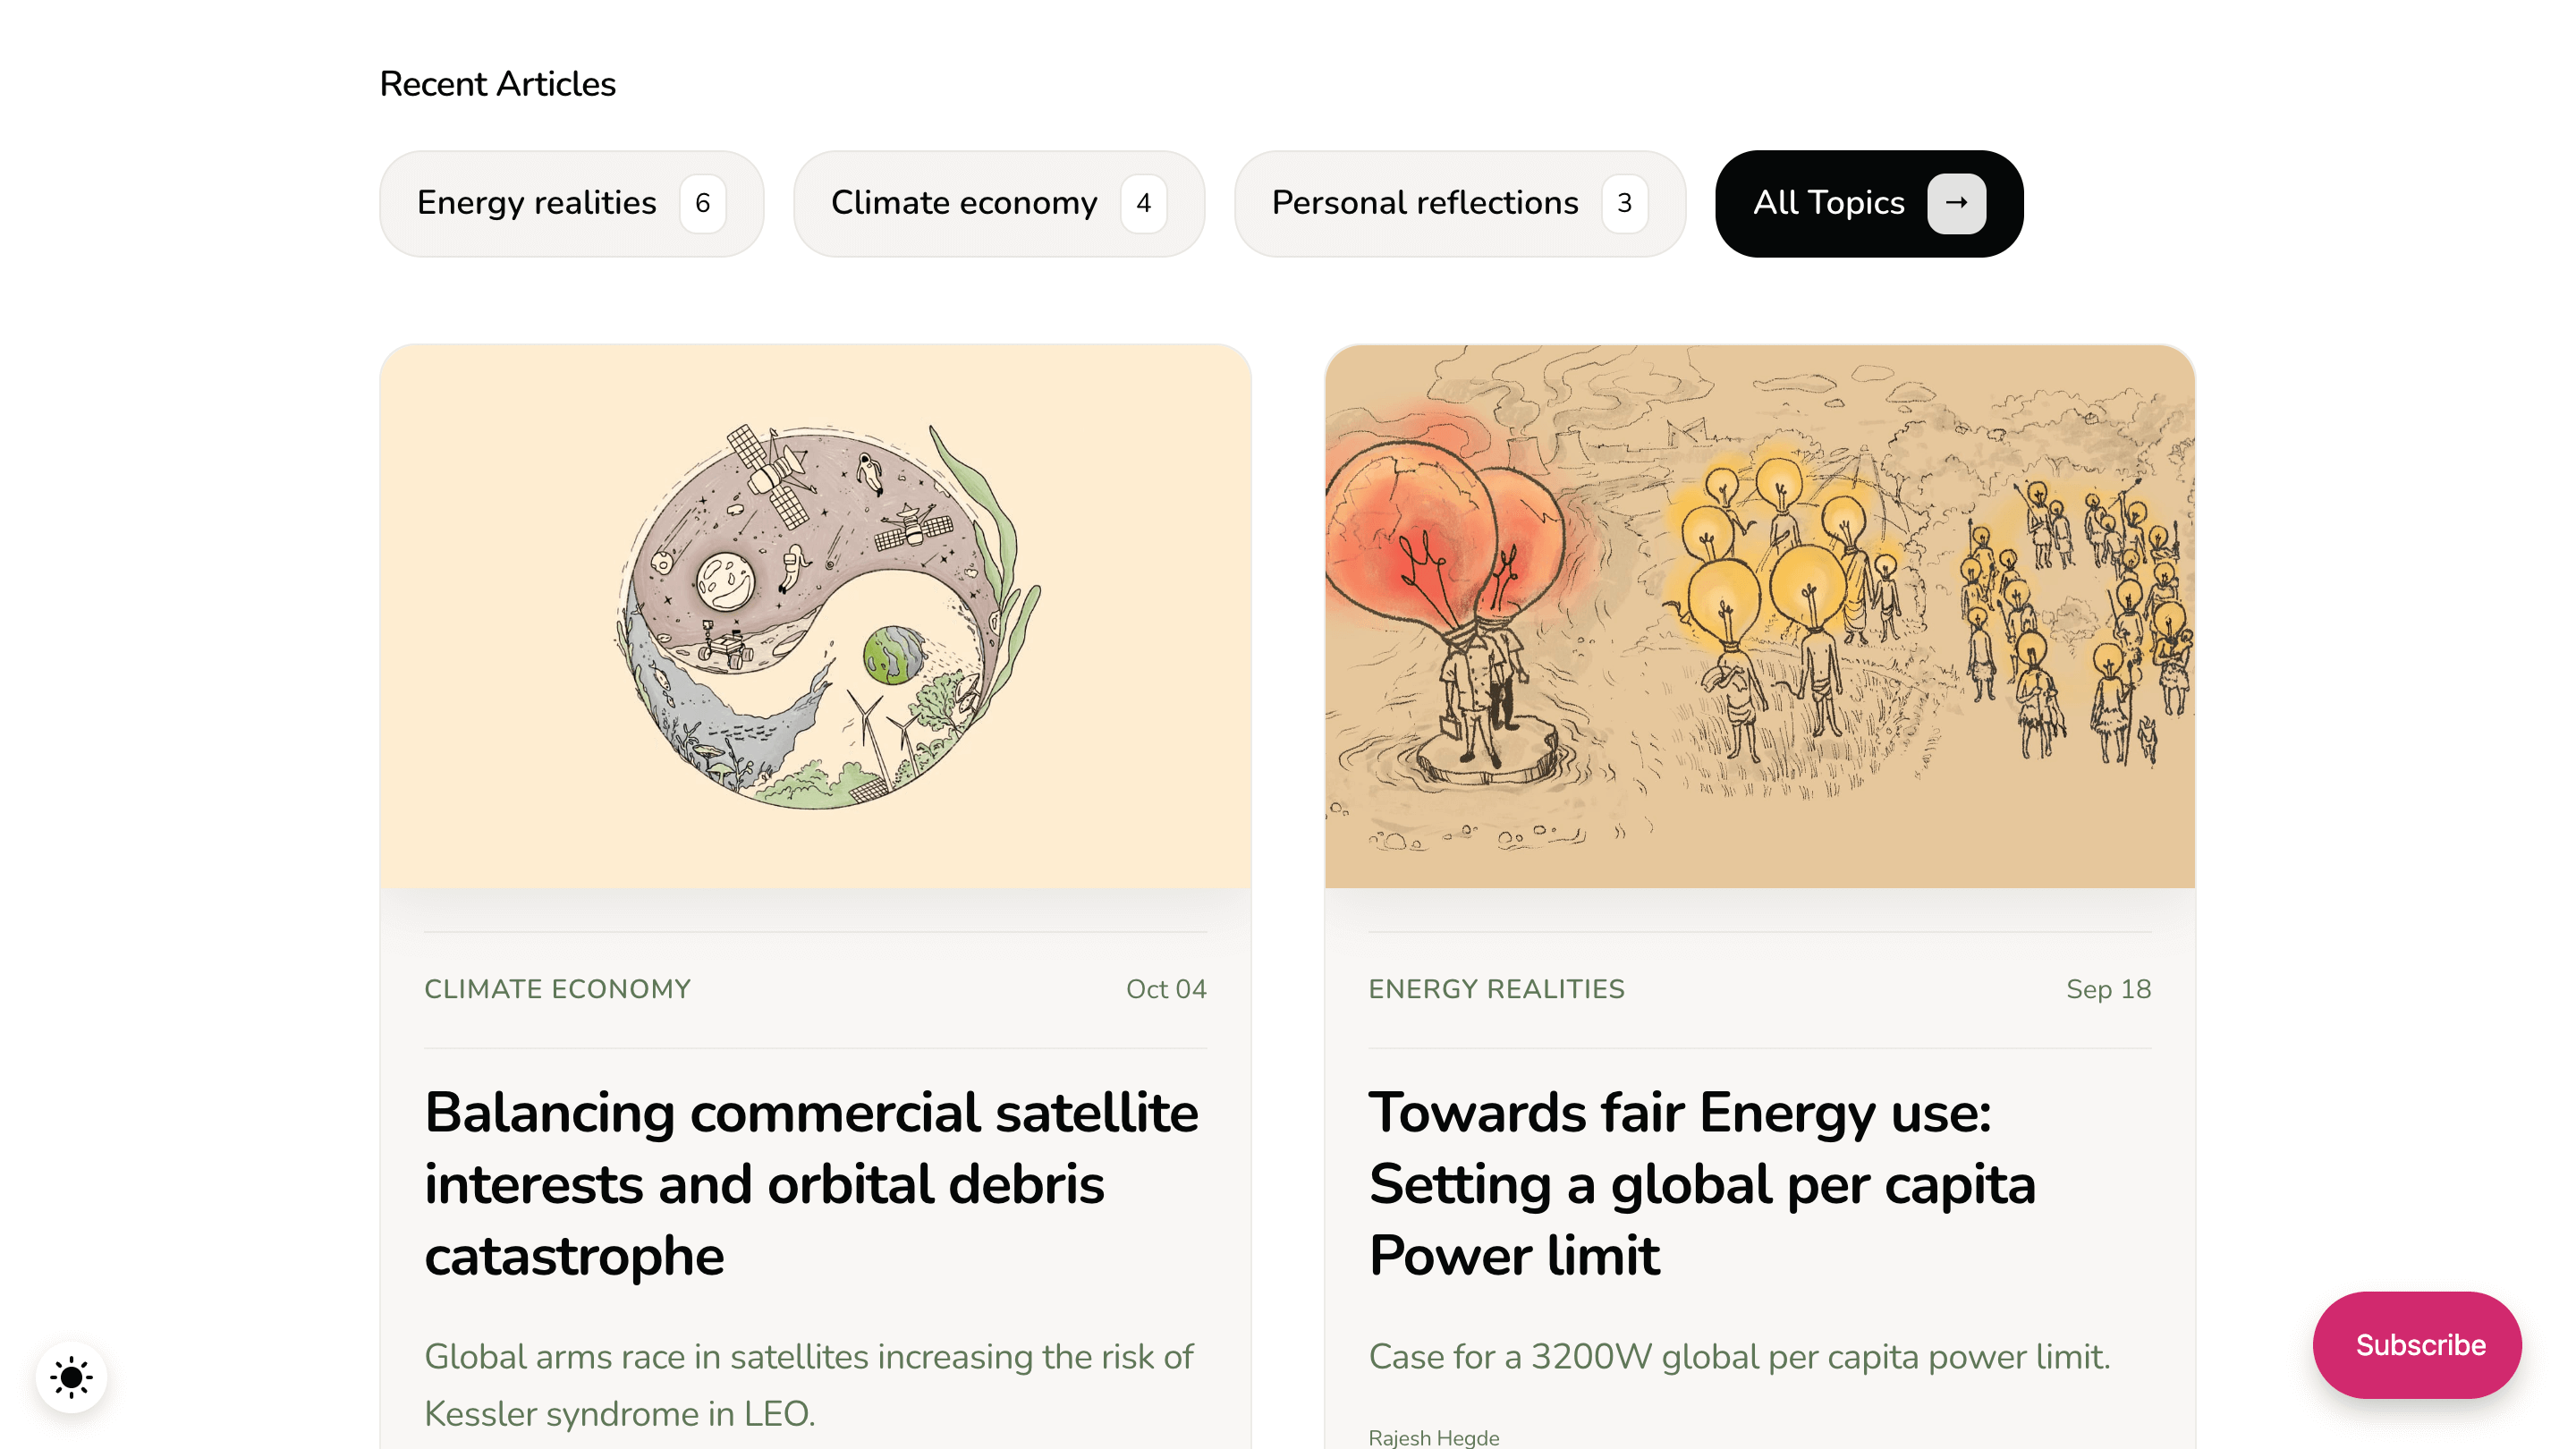Click the Climate economy count badge 4
The width and height of the screenshot is (2576, 1449).
tap(1143, 203)
